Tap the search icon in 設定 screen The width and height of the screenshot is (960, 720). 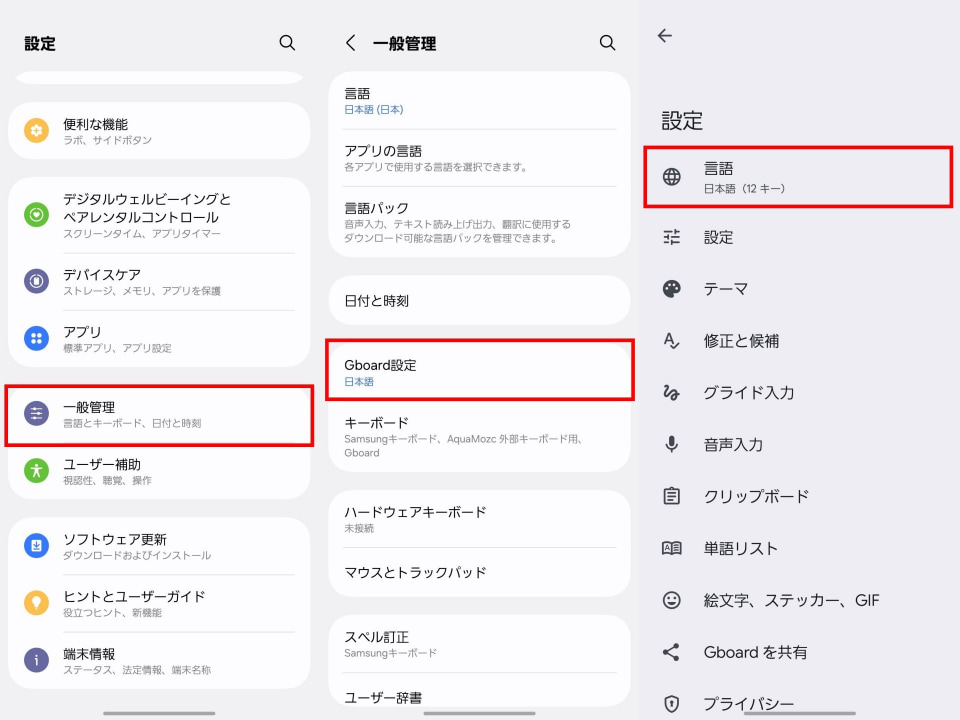287,43
